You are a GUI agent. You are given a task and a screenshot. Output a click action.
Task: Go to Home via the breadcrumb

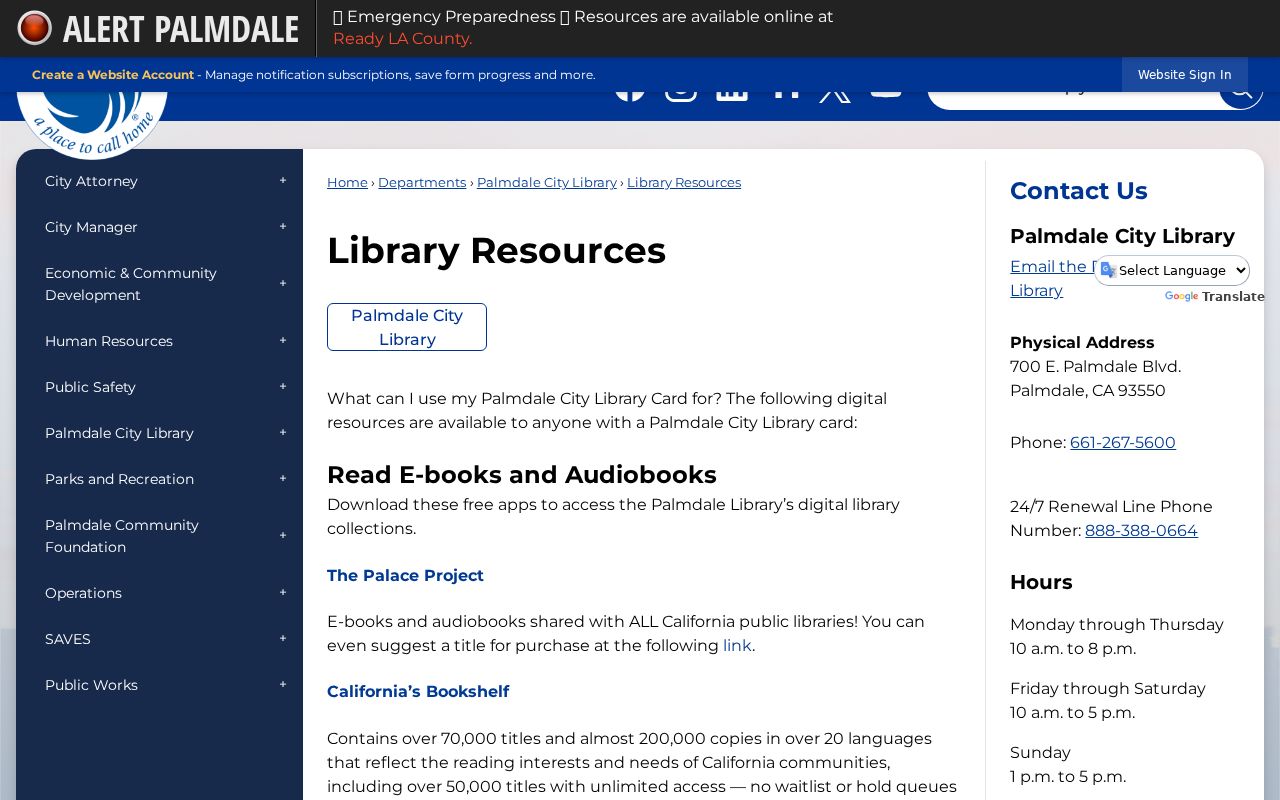[347, 182]
